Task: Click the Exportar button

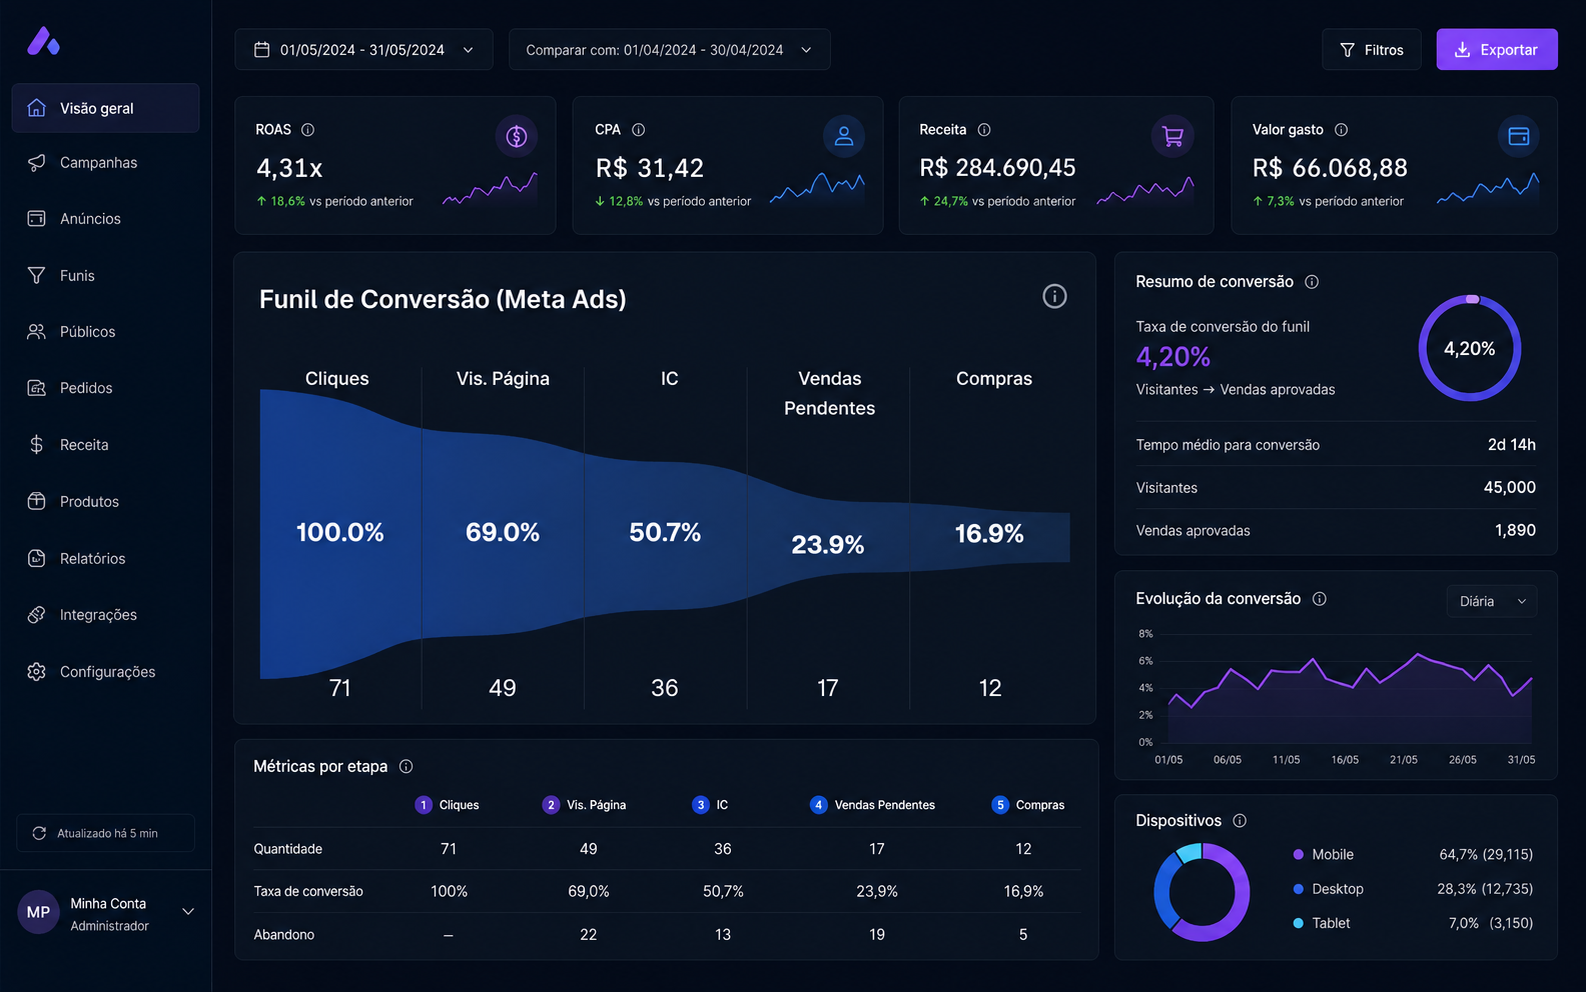Action: 1497,49
